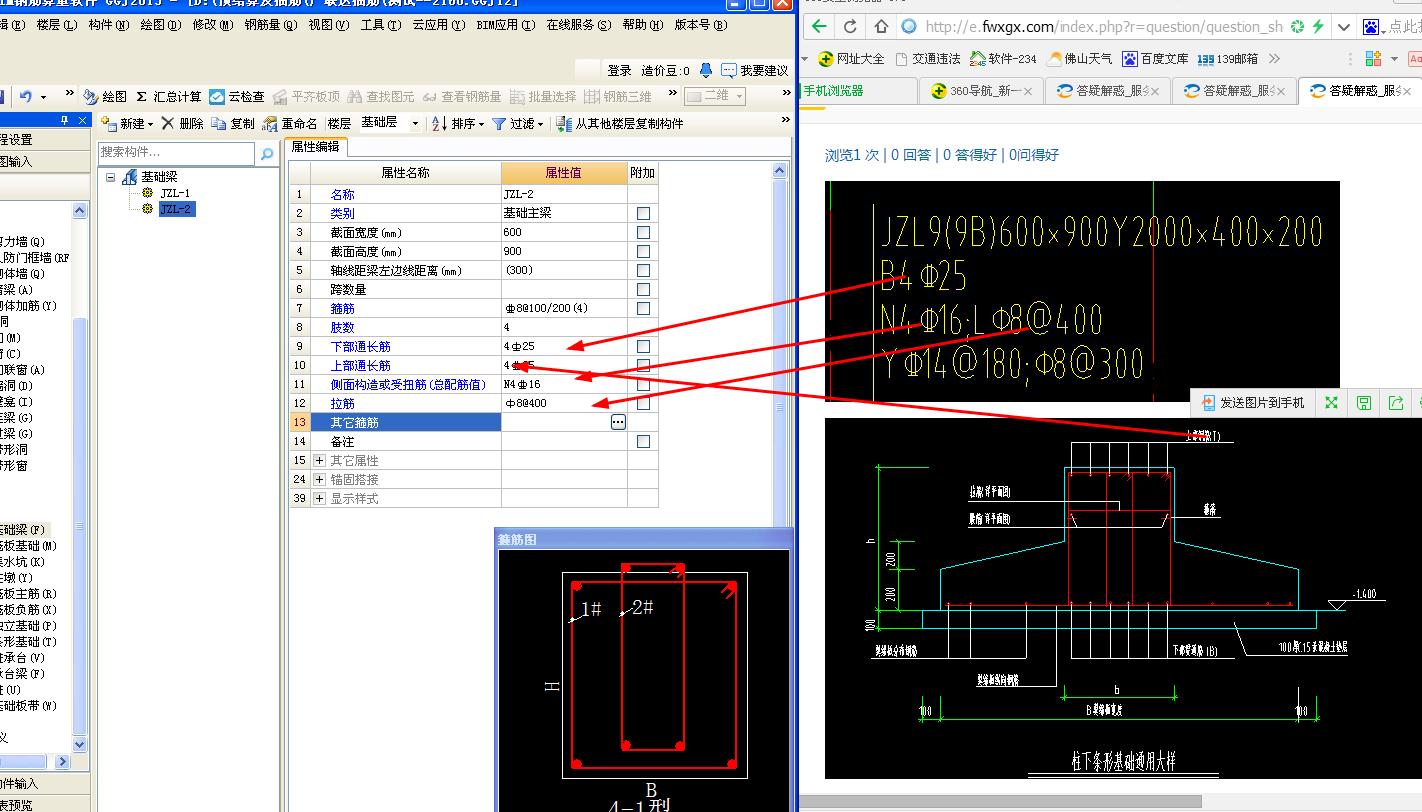Click browser back arrow

[820, 27]
